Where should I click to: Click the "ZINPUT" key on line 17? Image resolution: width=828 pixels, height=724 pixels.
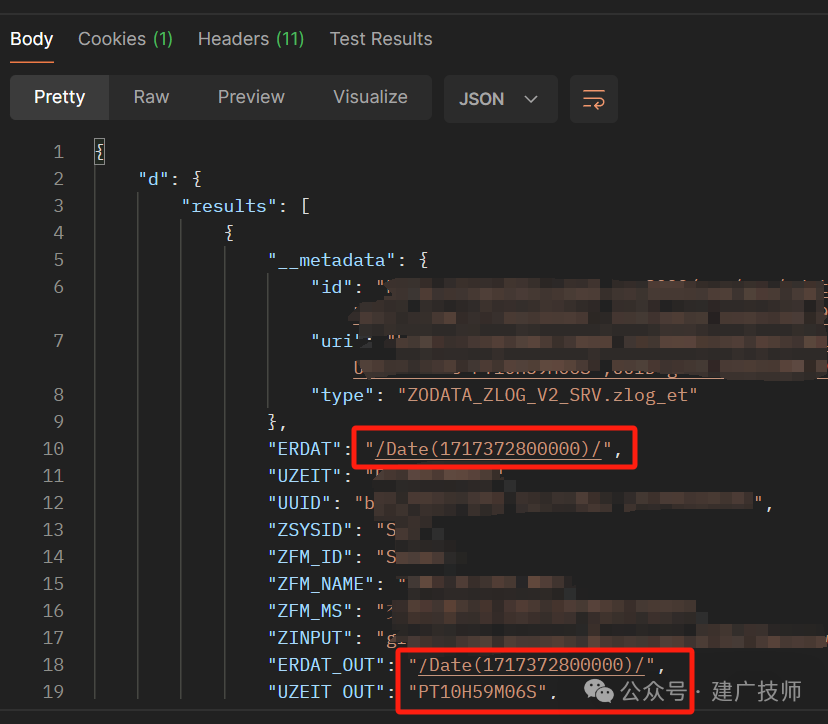[x=310, y=638]
